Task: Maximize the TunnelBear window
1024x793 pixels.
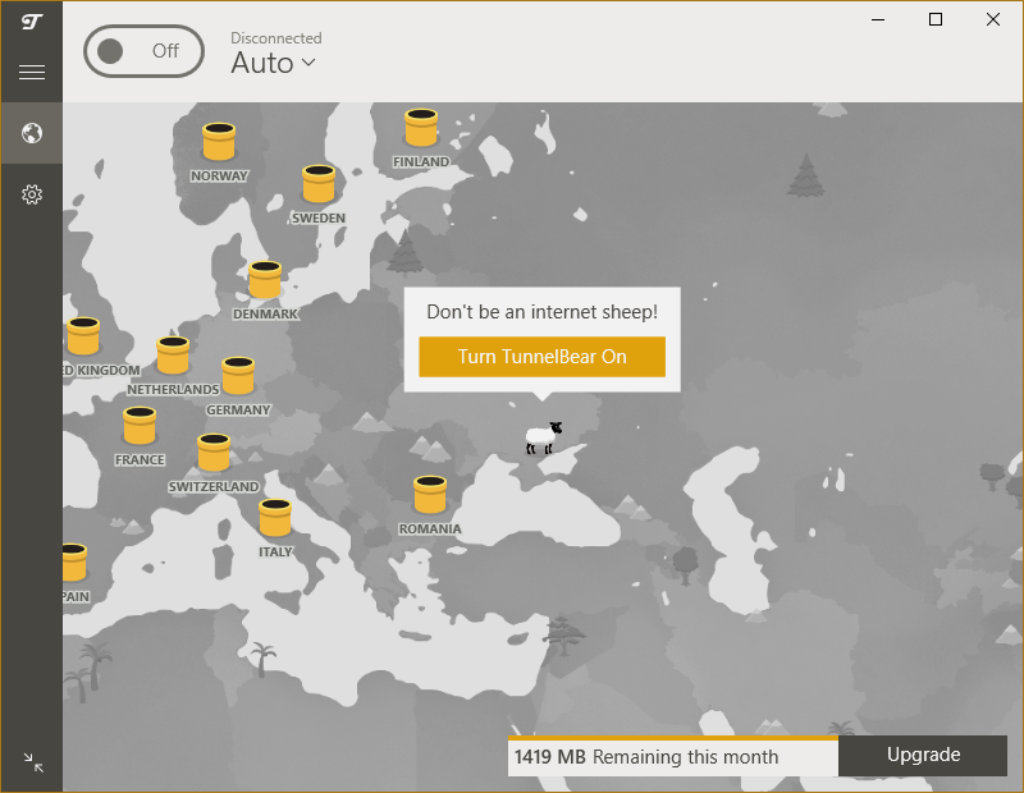Action: [x=935, y=20]
